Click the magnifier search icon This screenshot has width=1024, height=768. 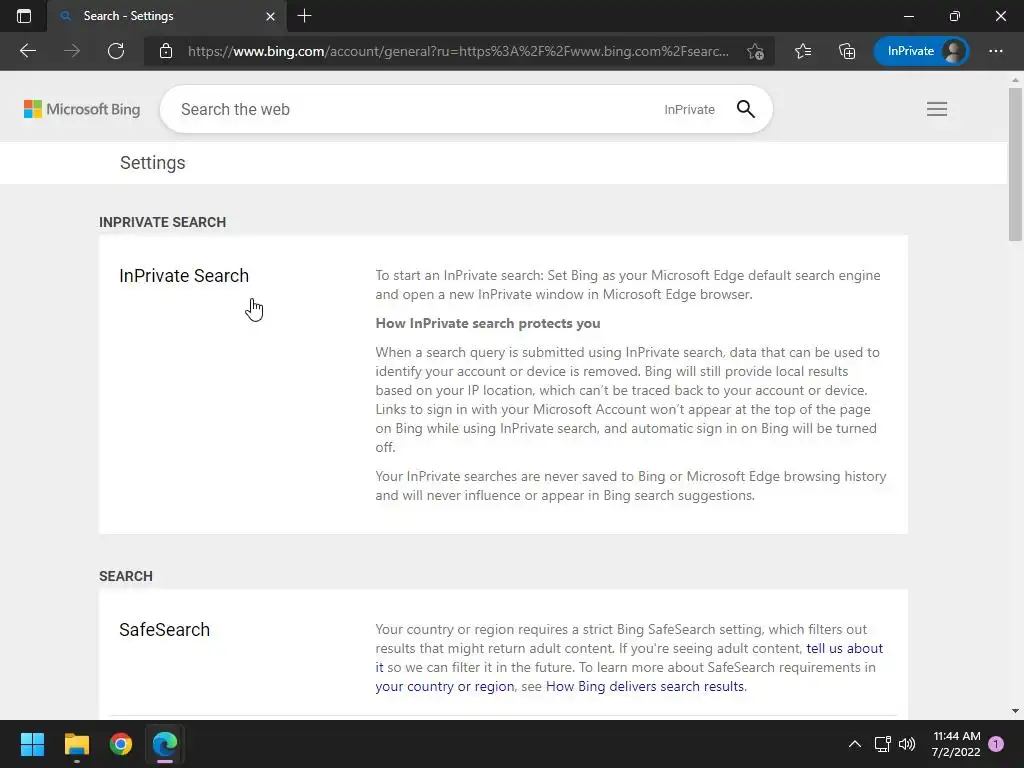[x=746, y=109]
